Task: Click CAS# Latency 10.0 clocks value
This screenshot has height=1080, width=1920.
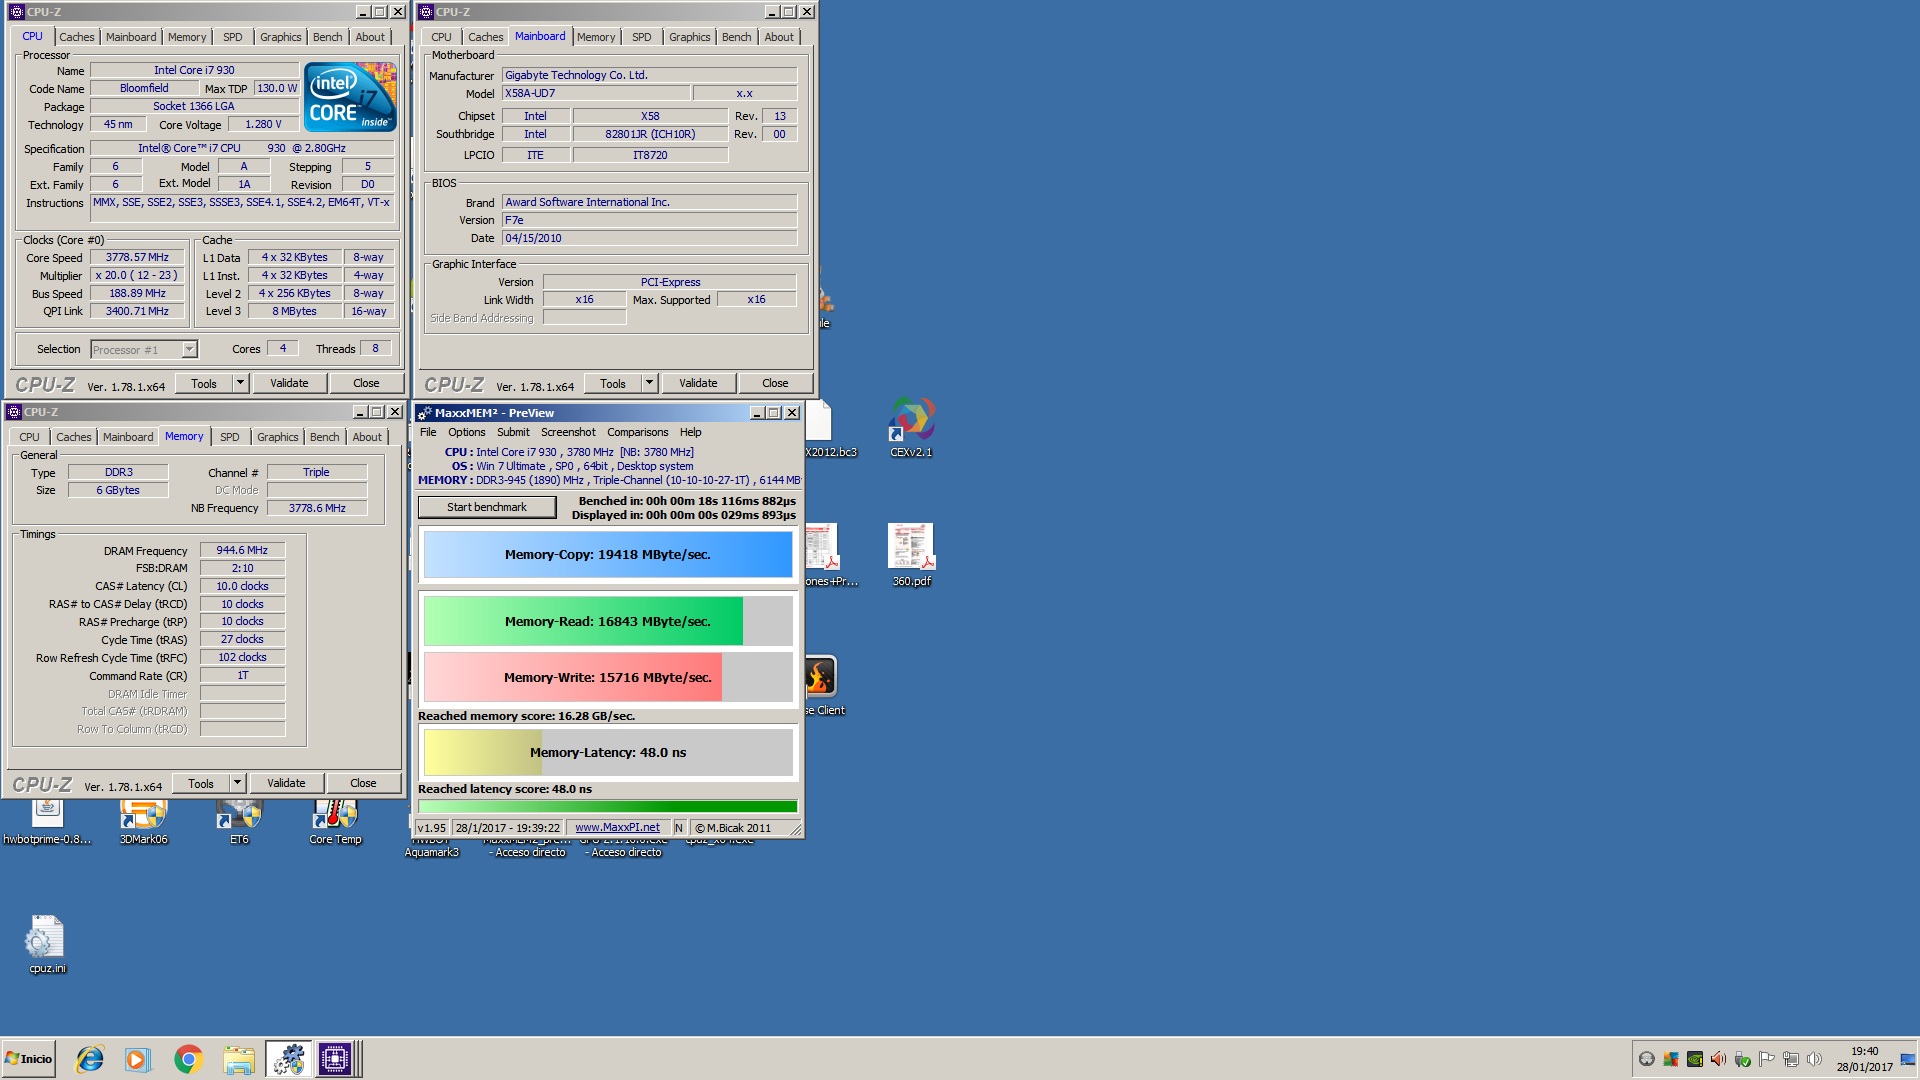Action: (x=242, y=586)
